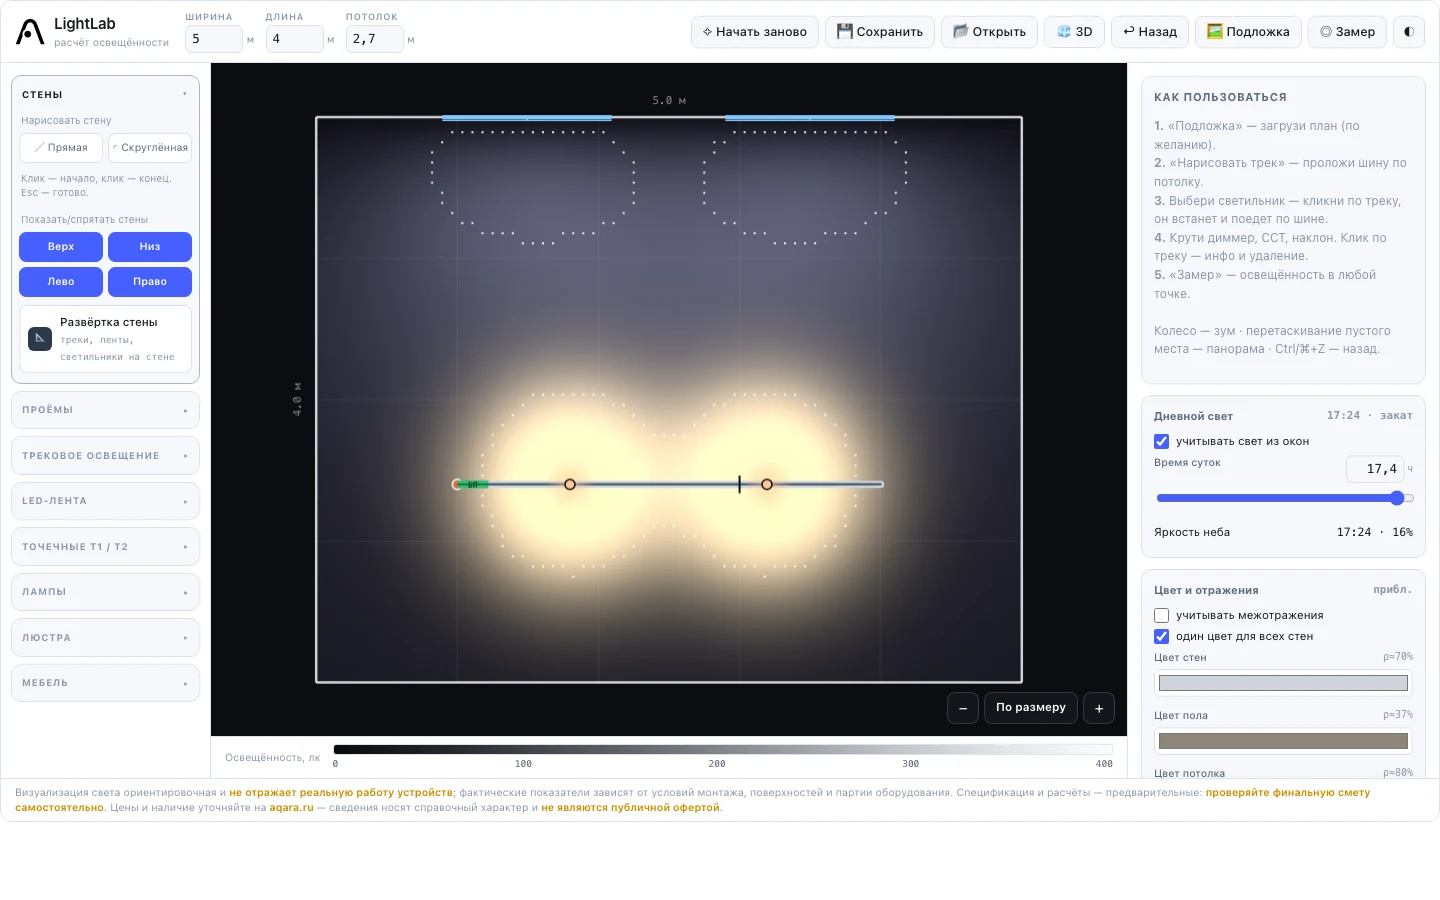Zoom out with the minus button

(x=963, y=708)
